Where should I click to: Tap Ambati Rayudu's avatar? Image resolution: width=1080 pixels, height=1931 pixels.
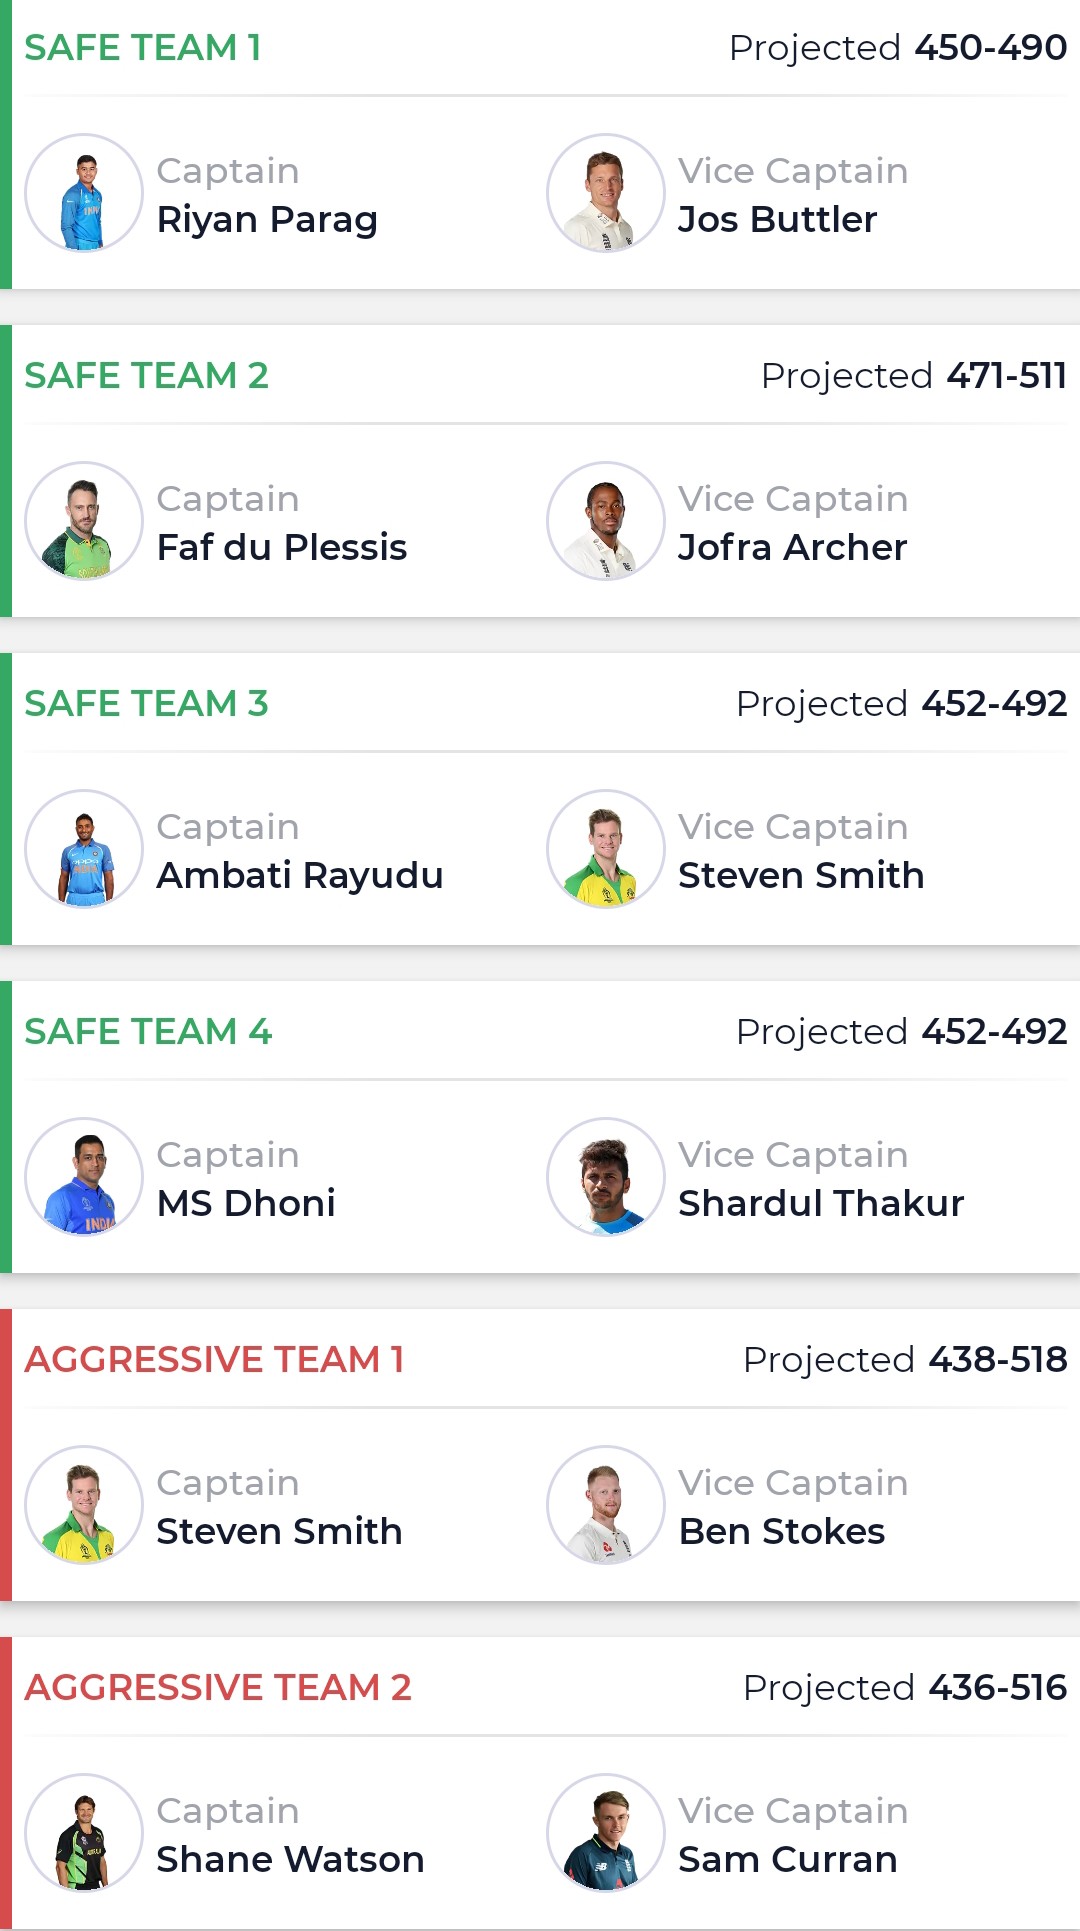point(84,849)
